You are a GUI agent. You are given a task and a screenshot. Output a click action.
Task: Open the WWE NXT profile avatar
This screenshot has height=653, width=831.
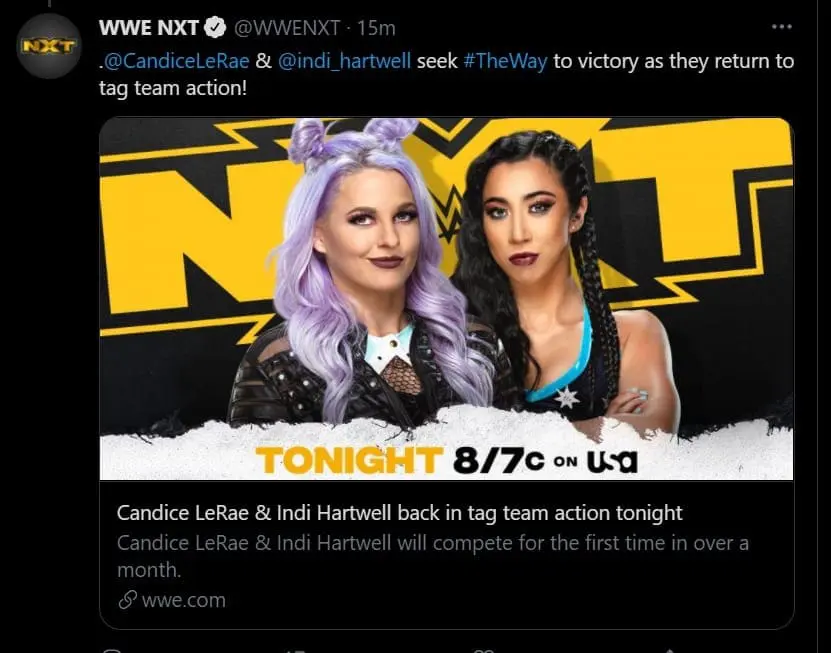49,46
